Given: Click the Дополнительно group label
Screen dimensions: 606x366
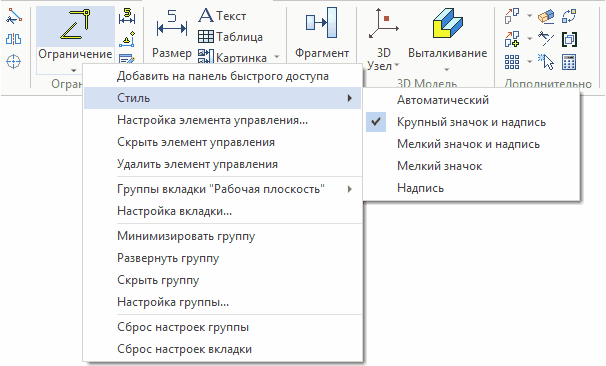Looking at the screenshot, I should [548, 84].
